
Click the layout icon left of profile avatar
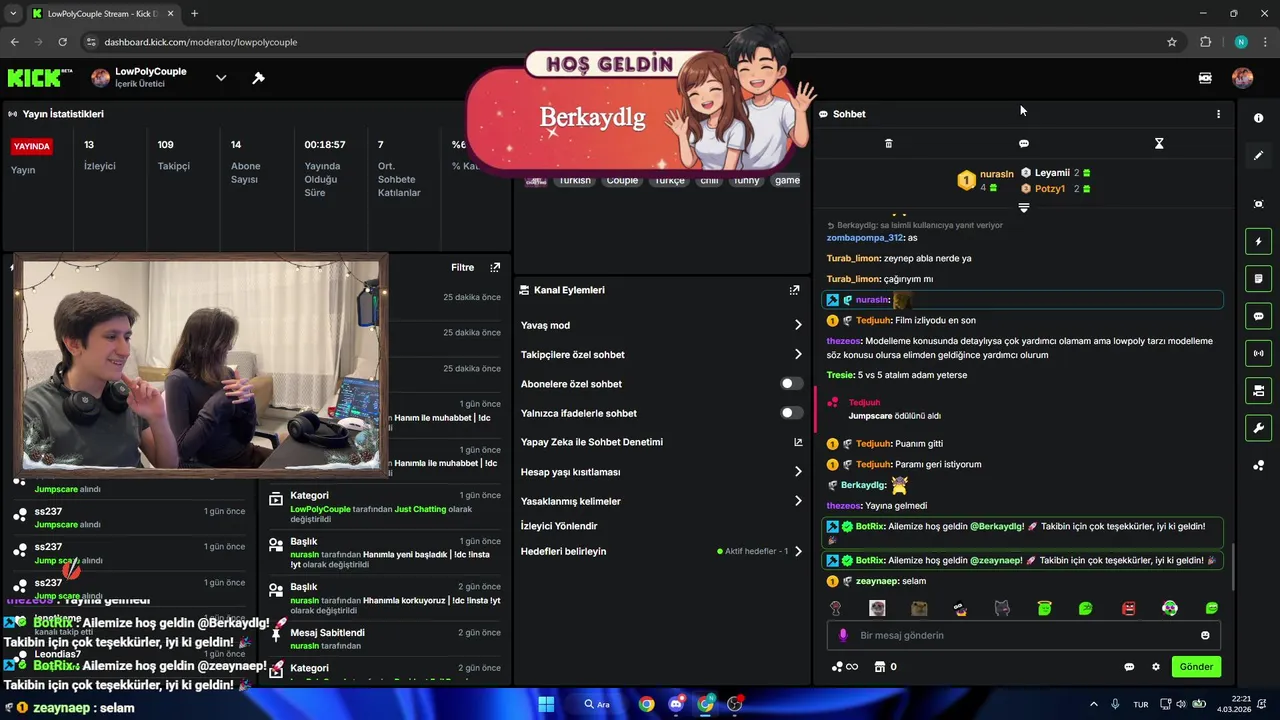click(1205, 78)
